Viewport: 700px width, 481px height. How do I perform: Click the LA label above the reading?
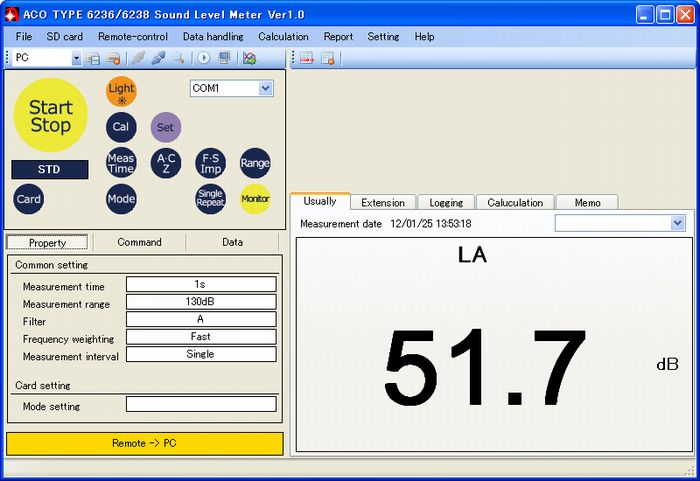(472, 255)
